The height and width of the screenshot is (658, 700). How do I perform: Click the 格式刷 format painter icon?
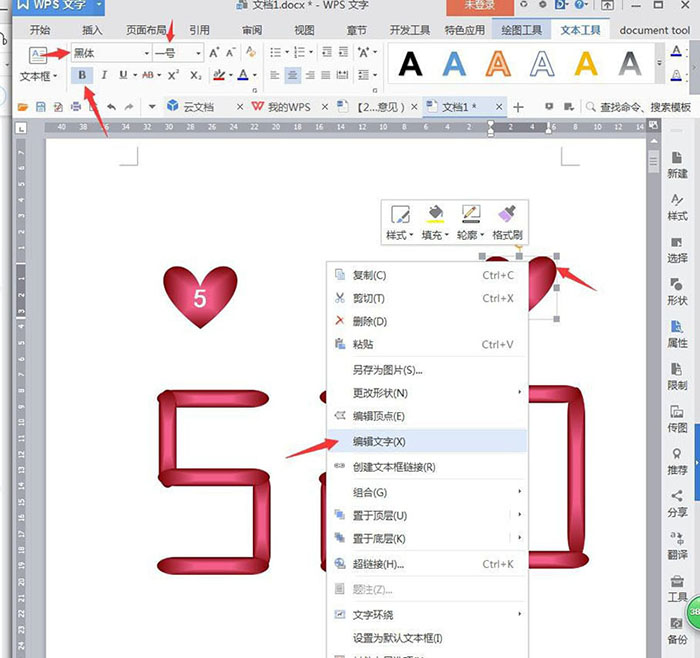507,222
